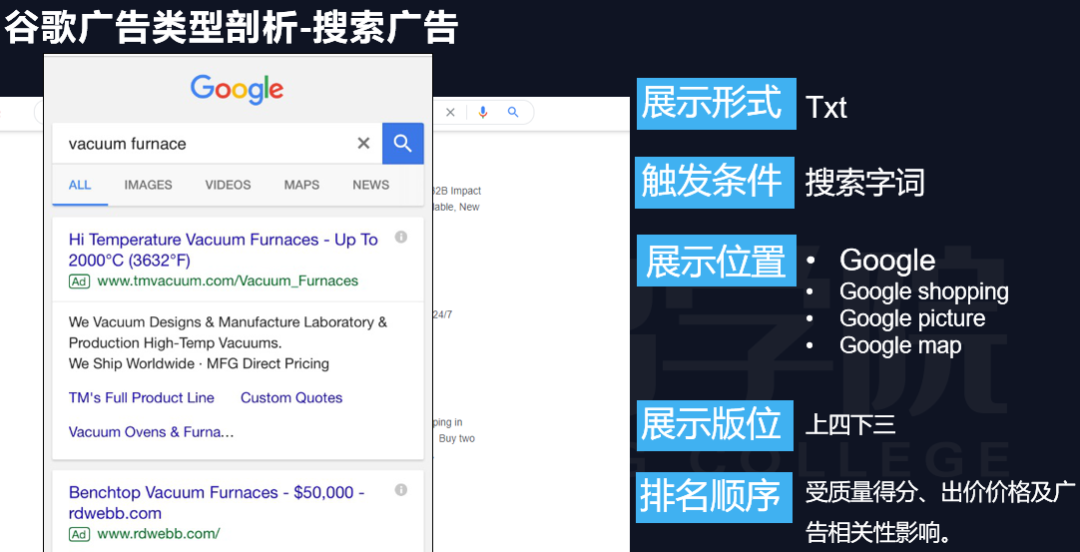Switch to the NEWS tab
The image size is (1080, 552).
pyautogui.click(x=370, y=185)
